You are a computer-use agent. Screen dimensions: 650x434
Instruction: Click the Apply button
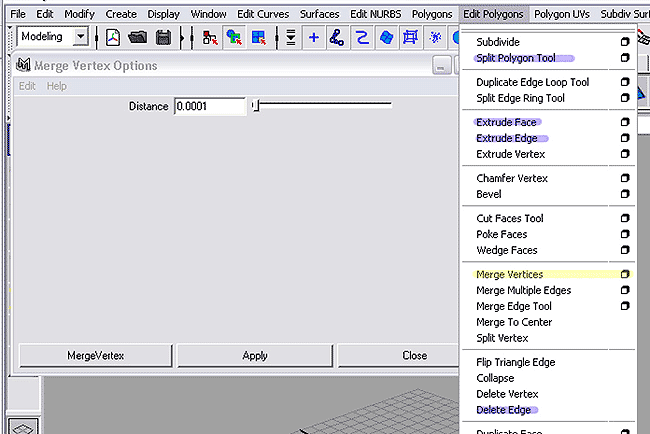click(x=255, y=356)
